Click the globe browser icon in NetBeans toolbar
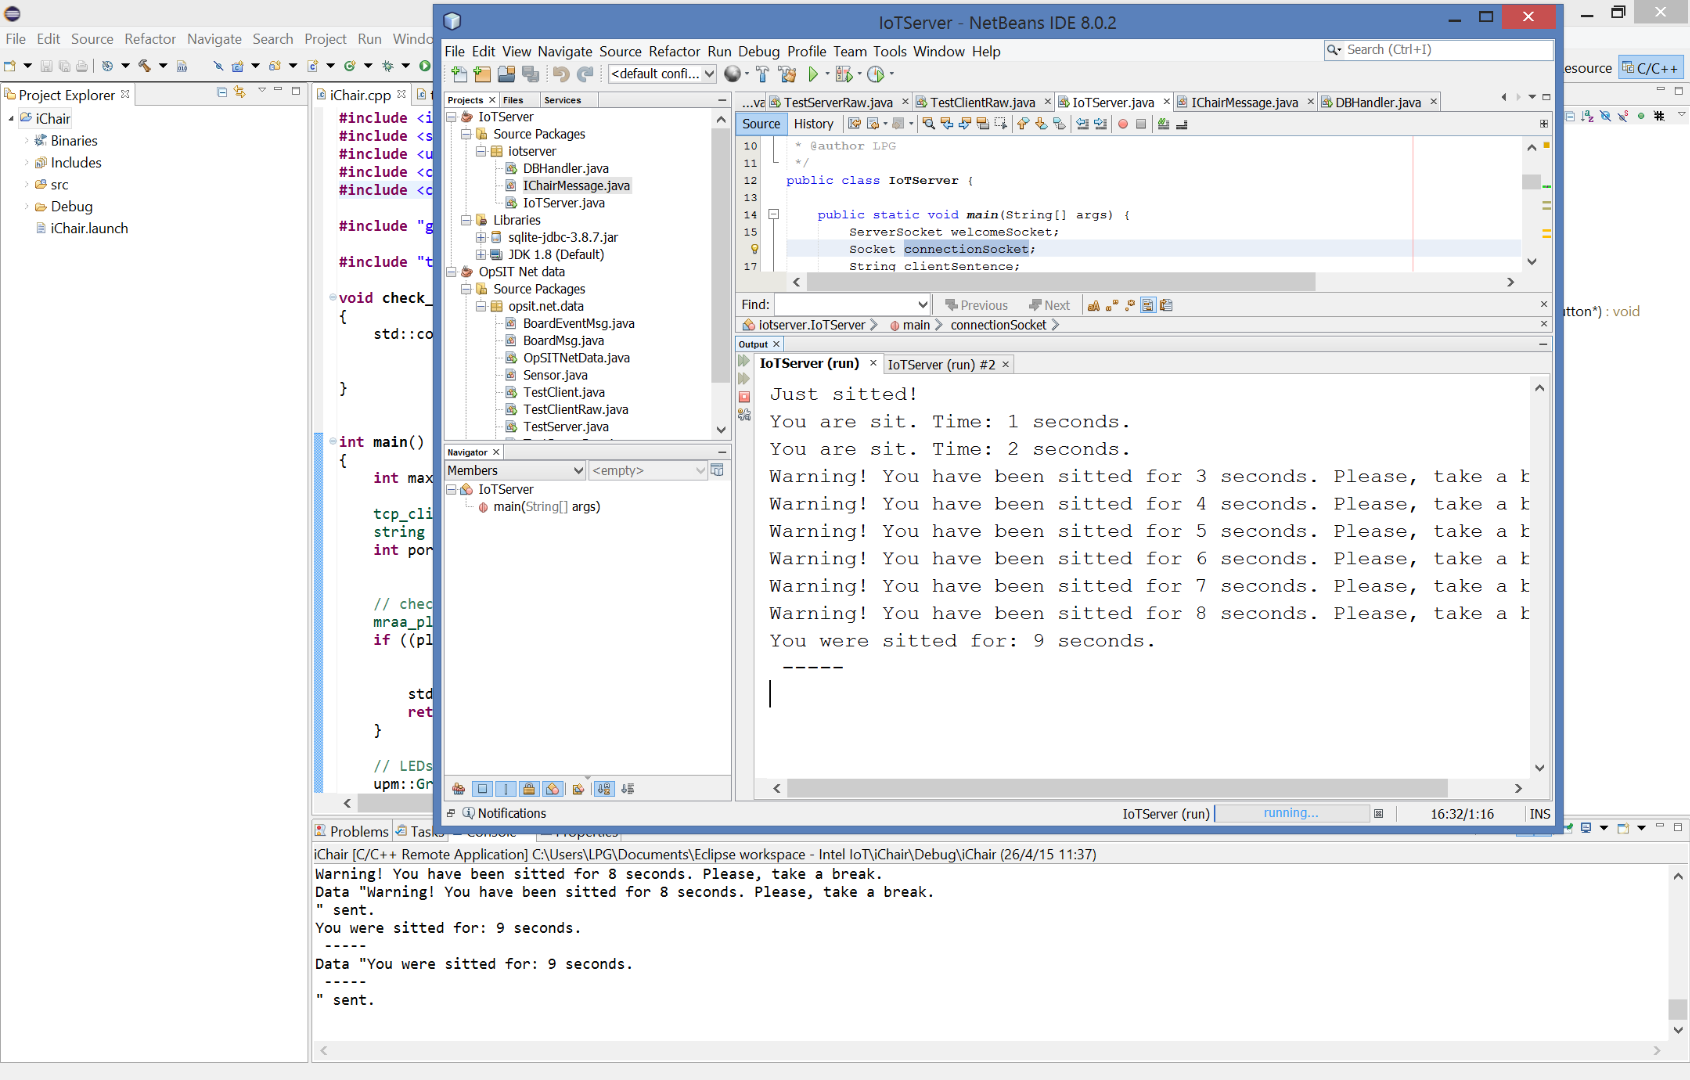 [733, 74]
